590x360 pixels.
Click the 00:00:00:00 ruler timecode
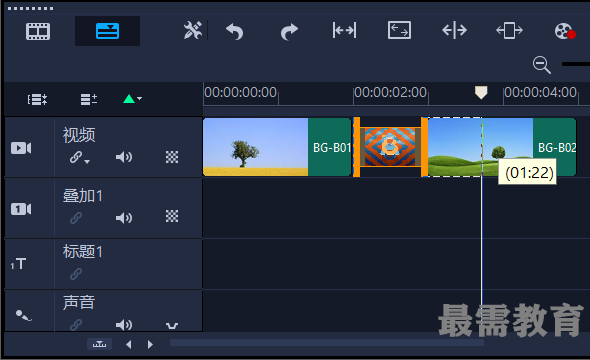(240, 92)
